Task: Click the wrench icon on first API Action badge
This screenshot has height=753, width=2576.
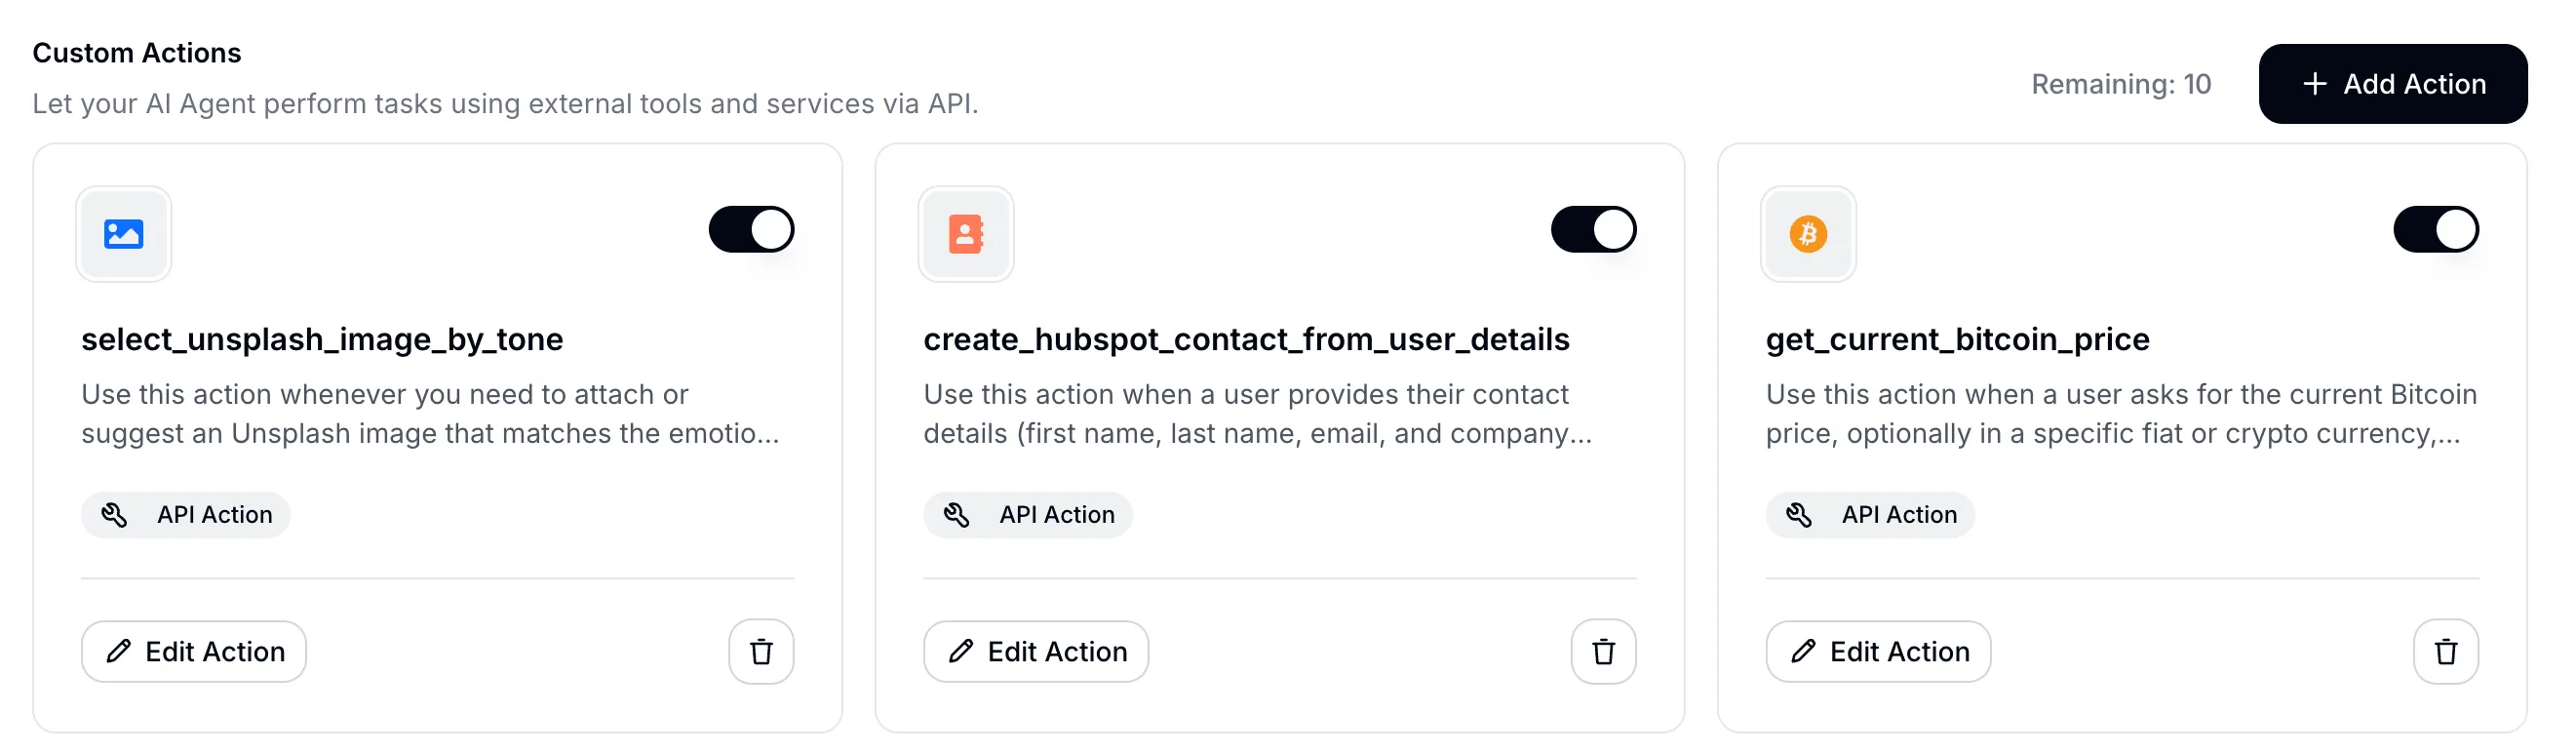Action: point(116,514)
